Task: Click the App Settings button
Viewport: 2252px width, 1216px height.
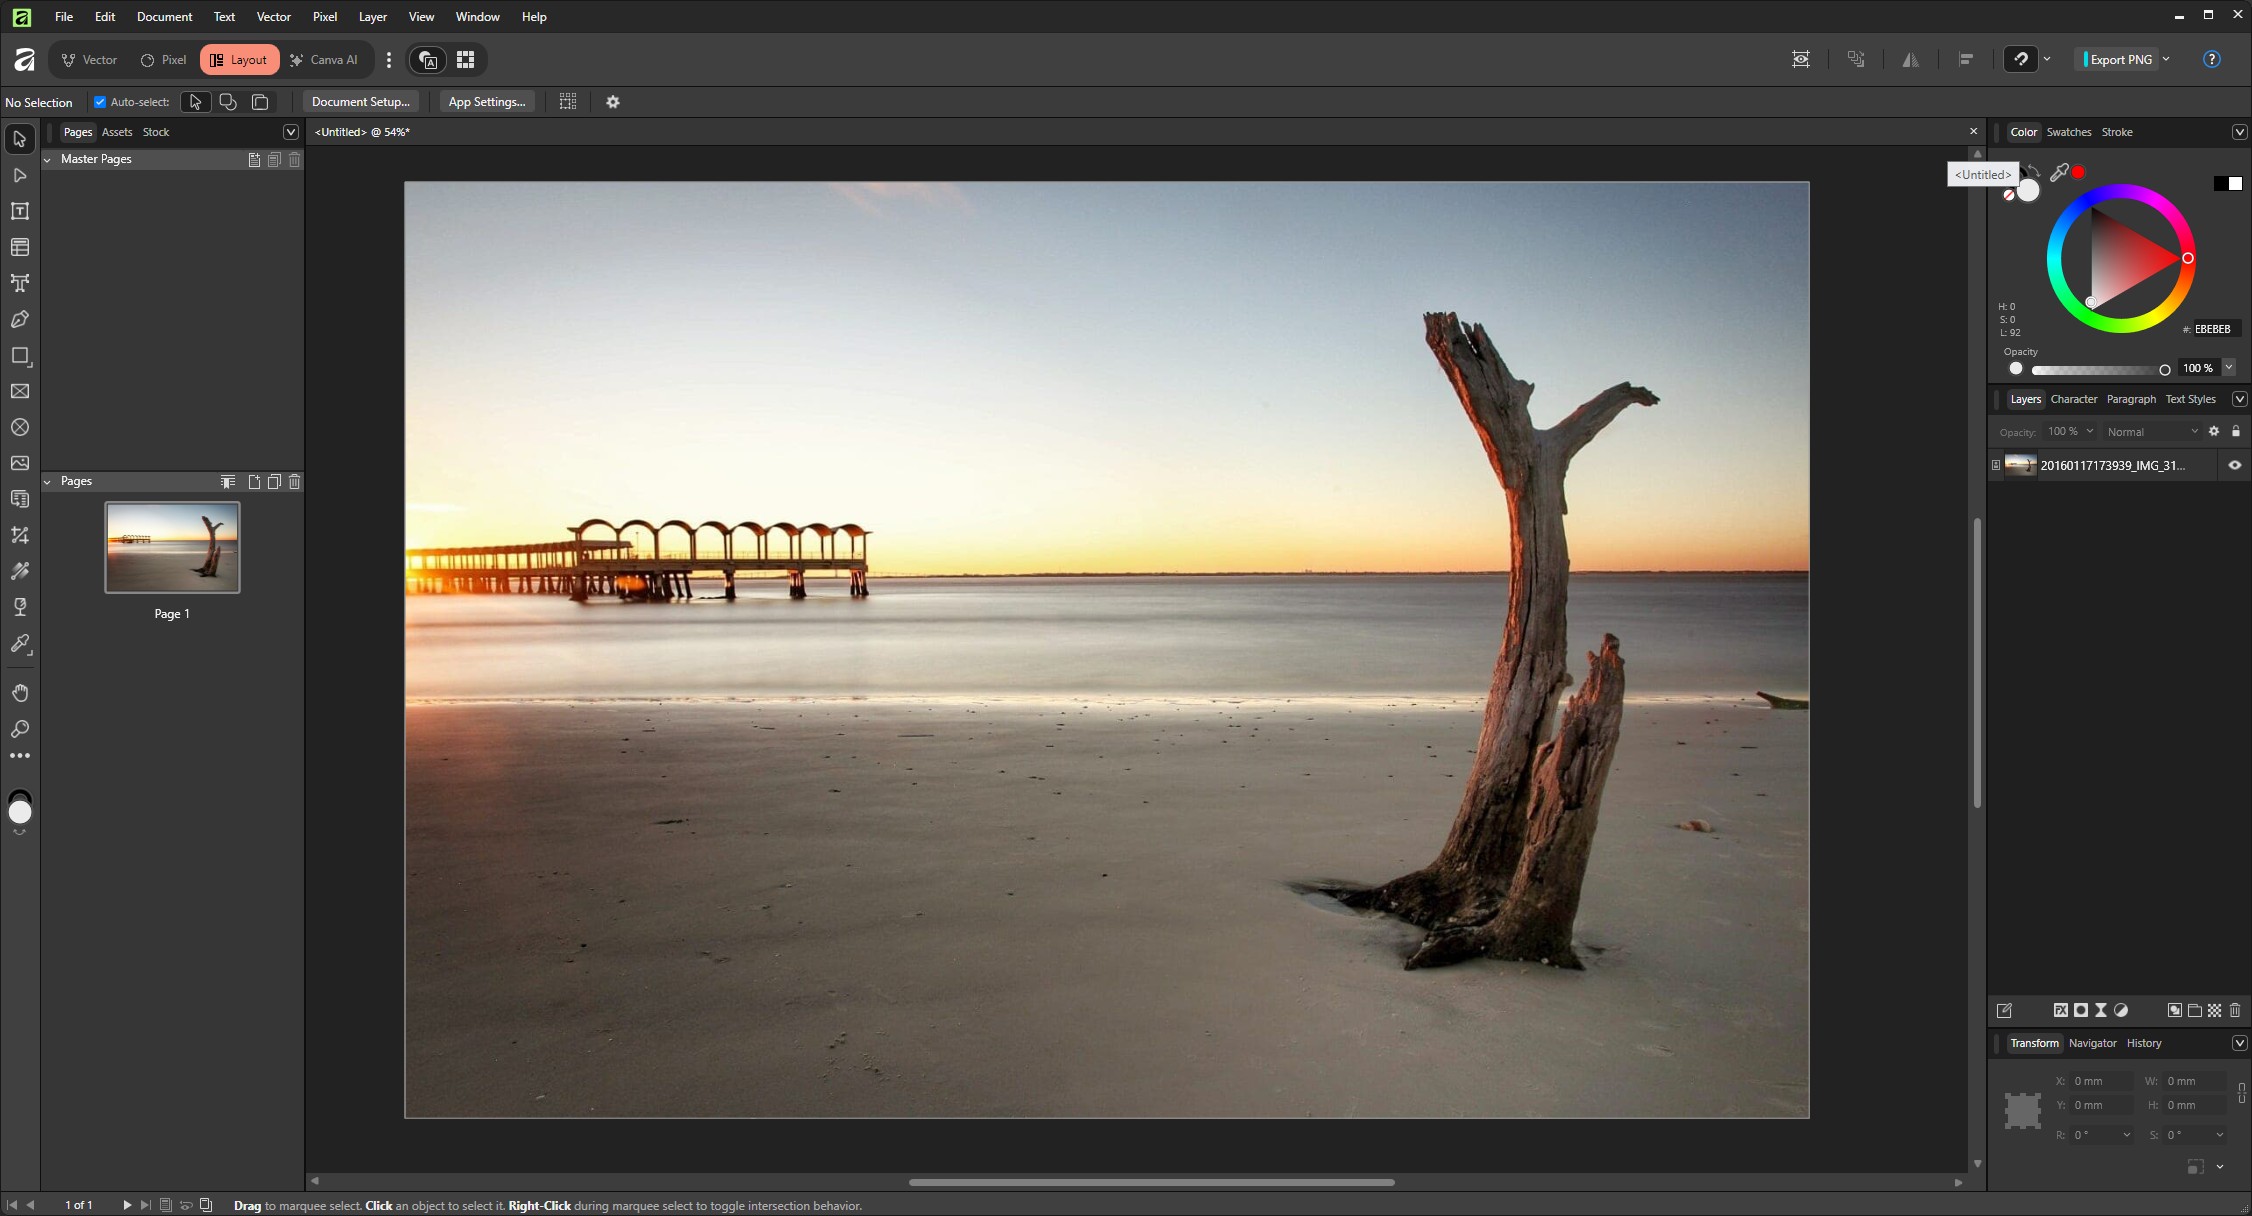Action: (486, 102)
